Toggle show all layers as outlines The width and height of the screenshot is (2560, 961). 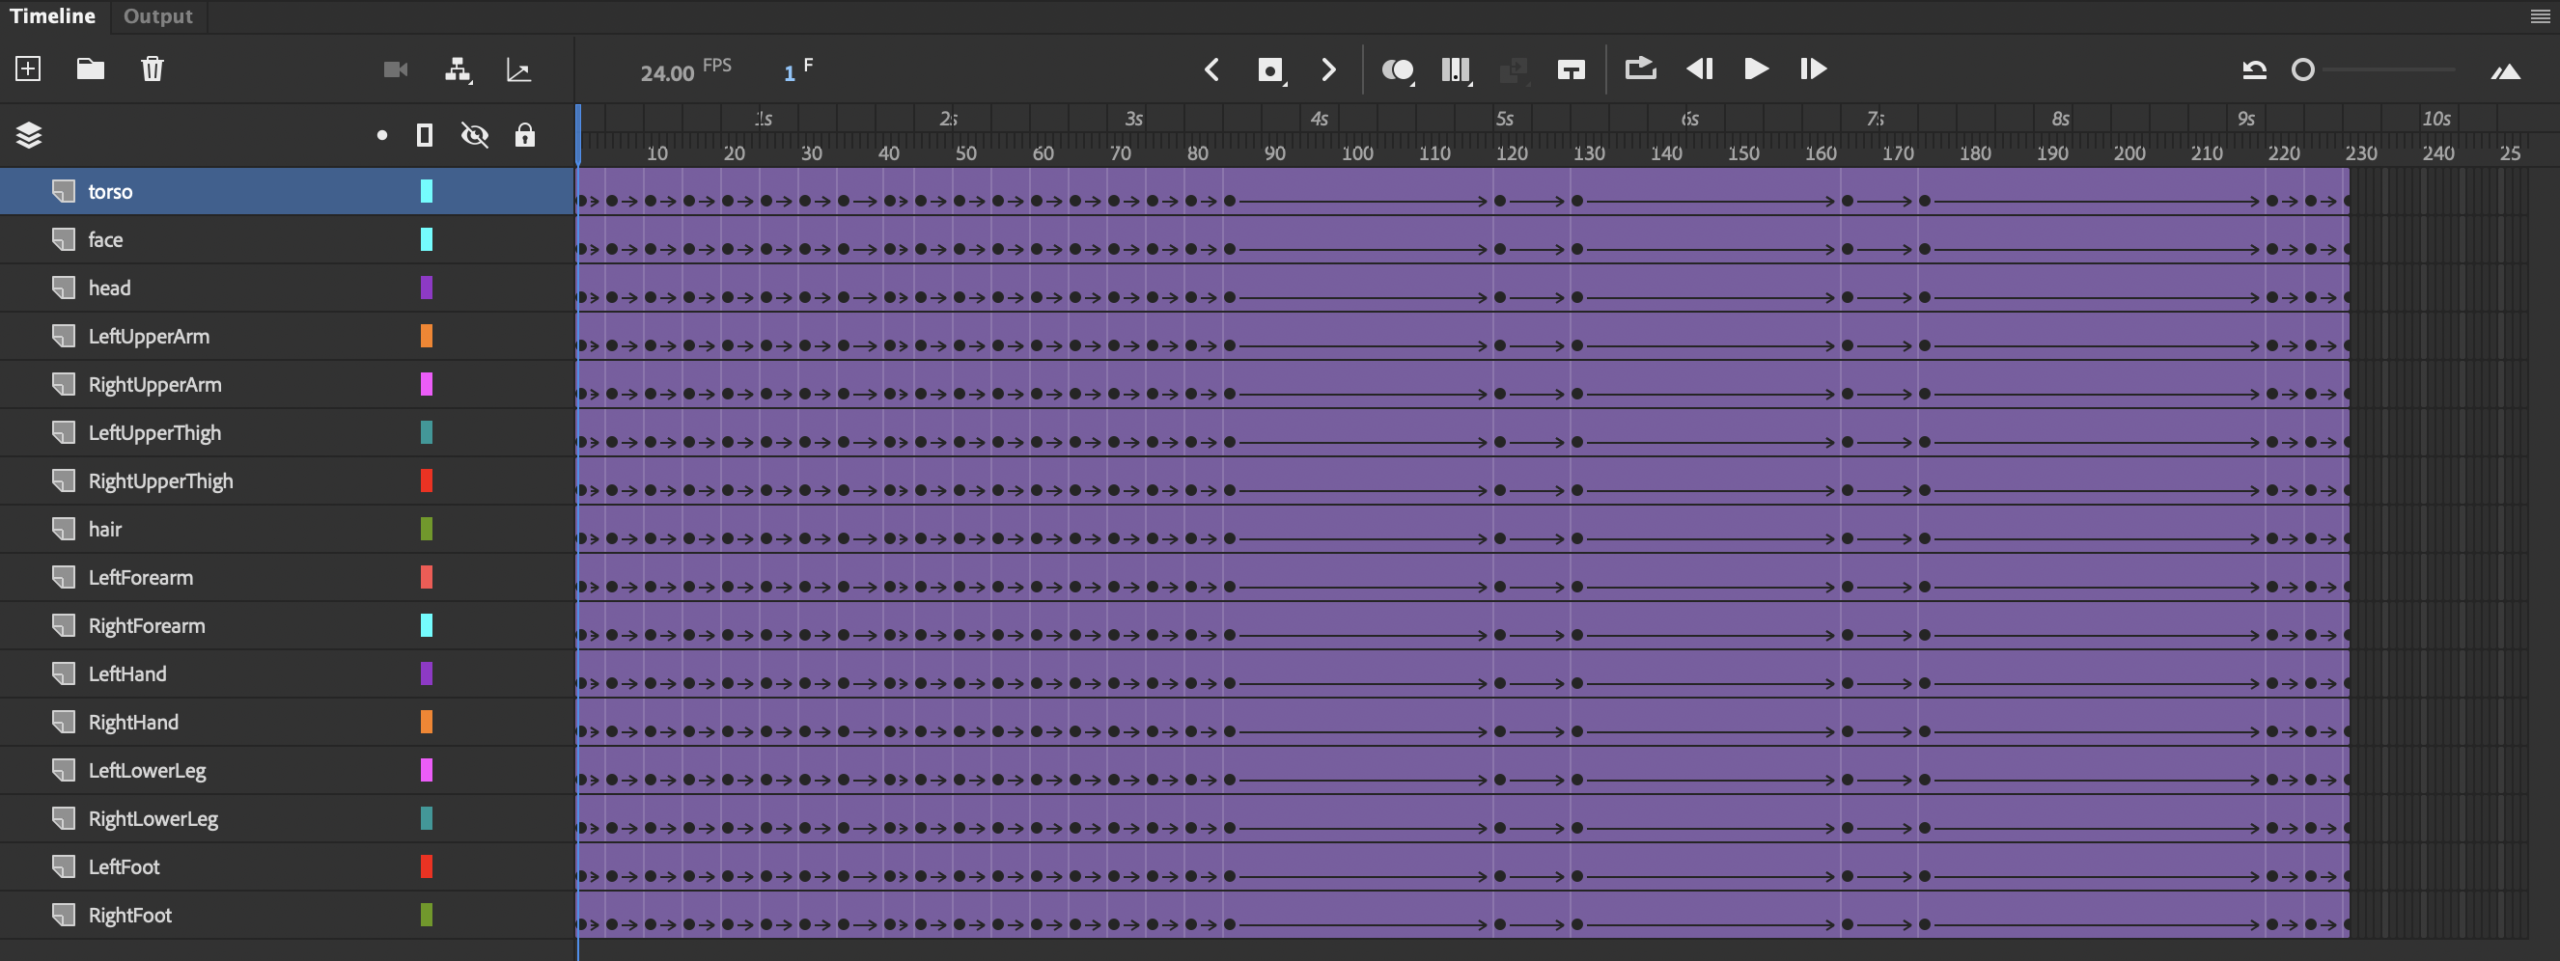point(425,135)
